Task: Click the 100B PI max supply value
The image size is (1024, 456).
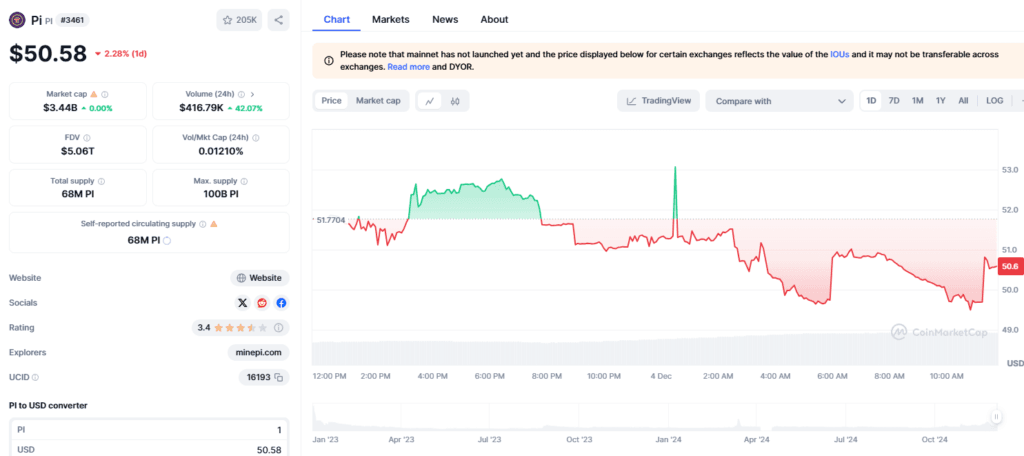Action: pos(221,194)
